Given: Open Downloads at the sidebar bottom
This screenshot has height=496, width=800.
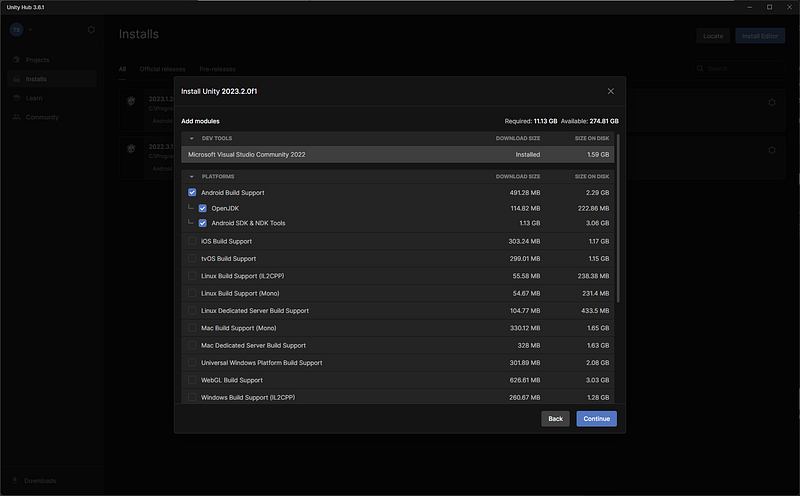Looking at the screenshot, I should point(40,480).
